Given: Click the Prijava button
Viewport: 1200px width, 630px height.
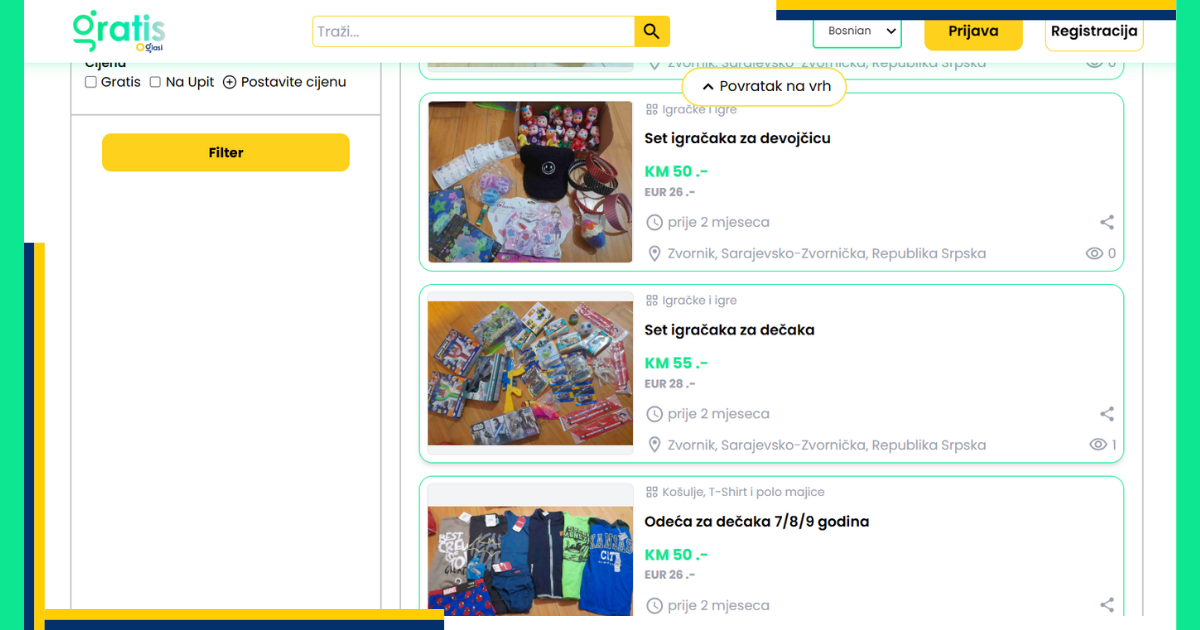Looking at the screenshot, I should [973, 31].
